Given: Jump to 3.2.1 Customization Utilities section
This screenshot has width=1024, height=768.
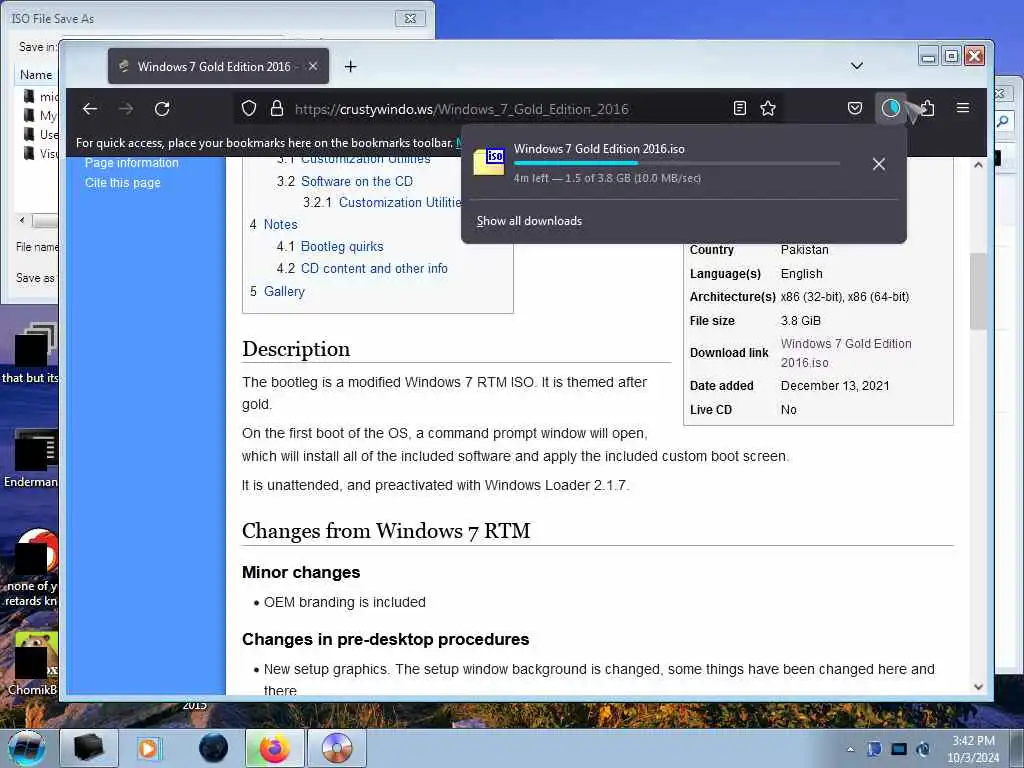Looking at the screenshot, I should [400, 202].
